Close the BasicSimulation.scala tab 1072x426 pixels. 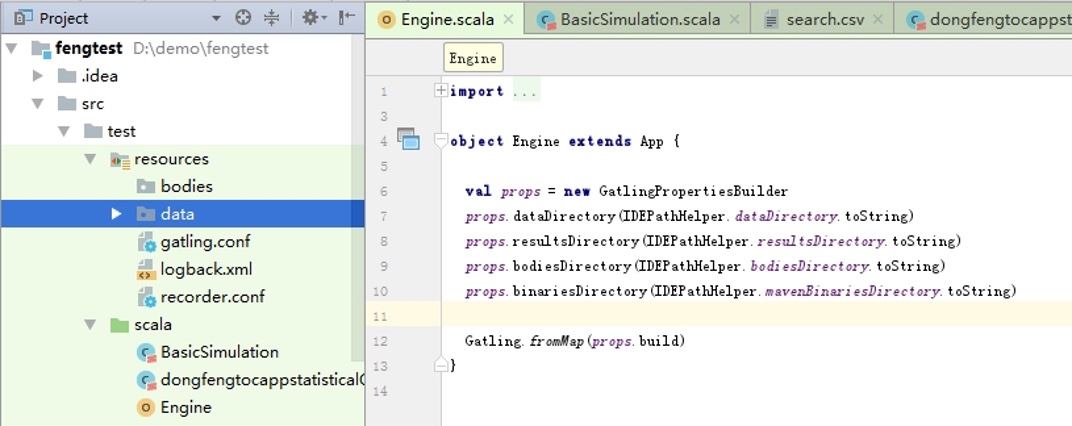[734, 19]
